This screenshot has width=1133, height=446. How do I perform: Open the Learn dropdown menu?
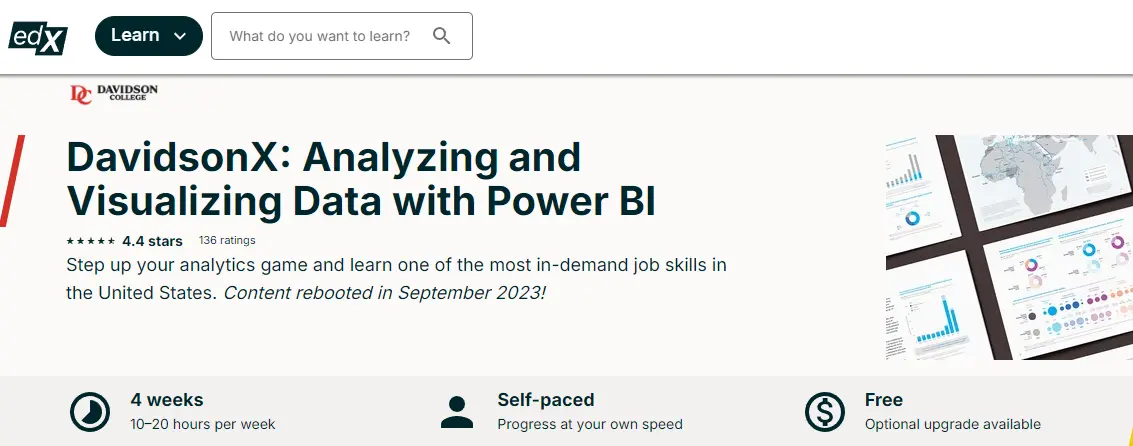(x=149, y=35)
